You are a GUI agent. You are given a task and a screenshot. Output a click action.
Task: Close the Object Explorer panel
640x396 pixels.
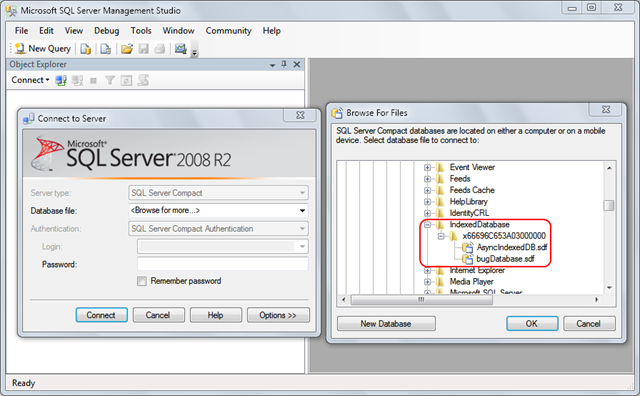(x=297, y=64)
